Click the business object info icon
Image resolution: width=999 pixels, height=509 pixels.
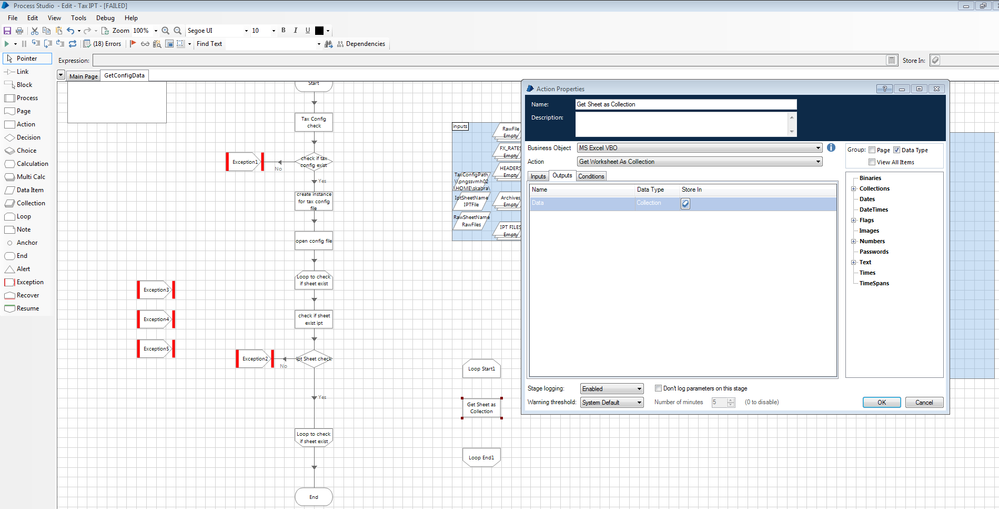[831, 148]
